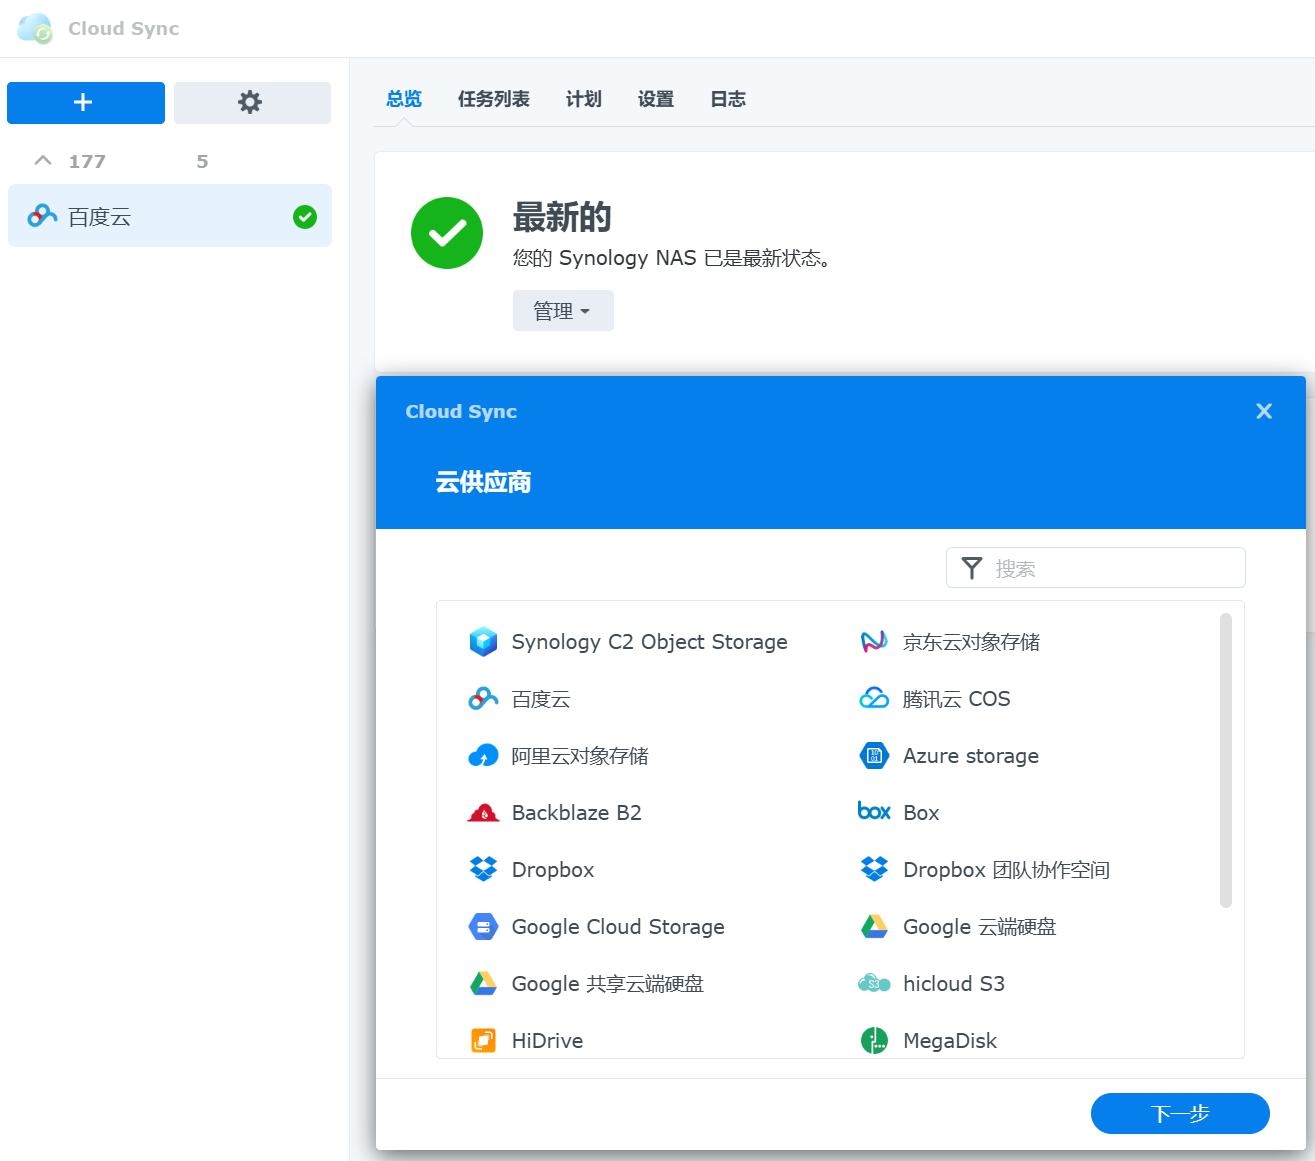
Task: Click the 下一步 button
Action: click(x=1180, y=1113)
